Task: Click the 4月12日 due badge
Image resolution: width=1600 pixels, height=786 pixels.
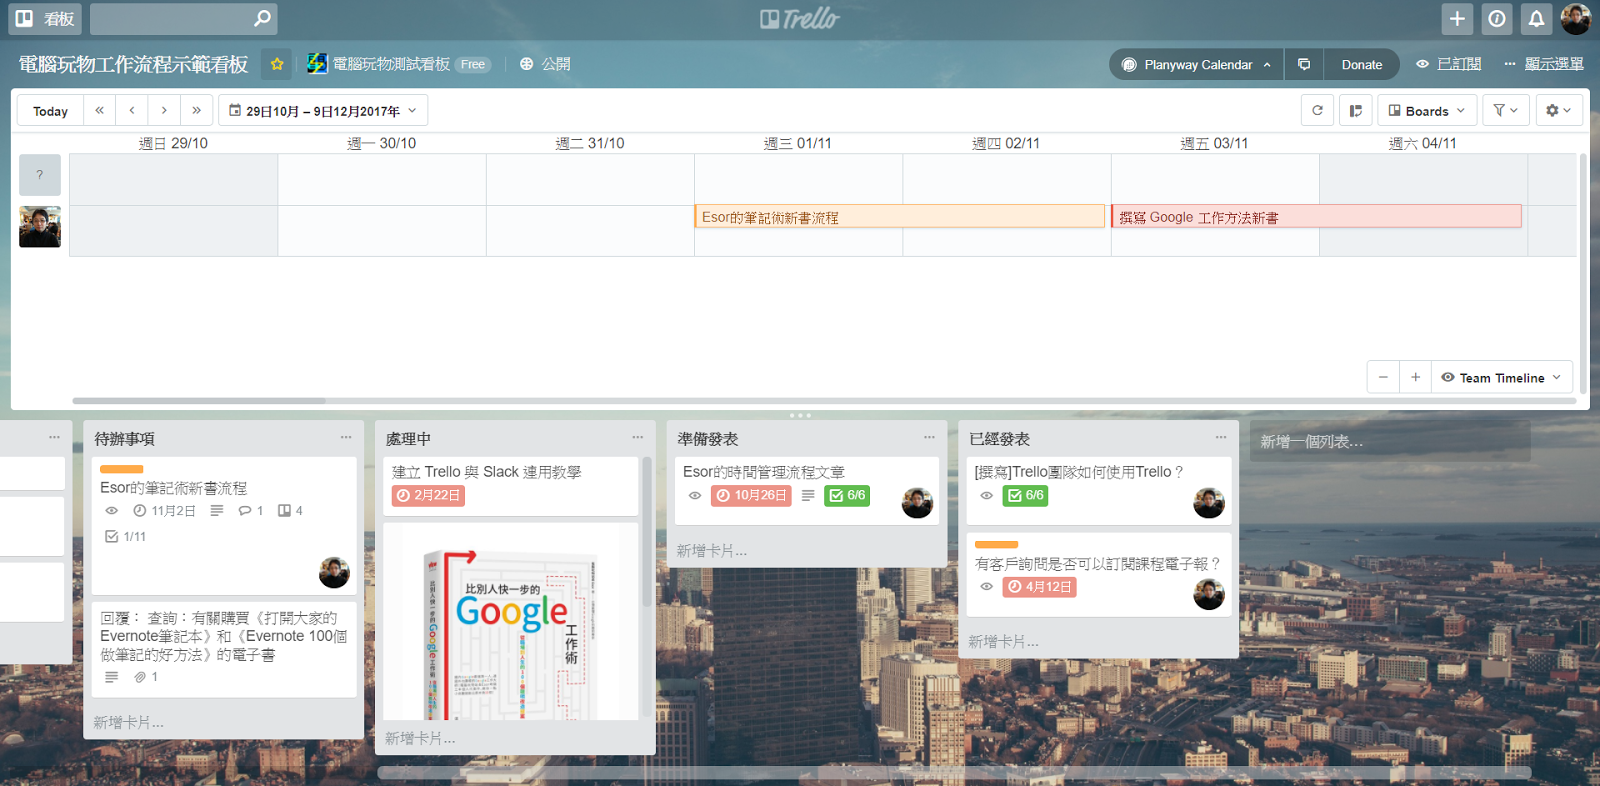Action: coord(1039,587)
